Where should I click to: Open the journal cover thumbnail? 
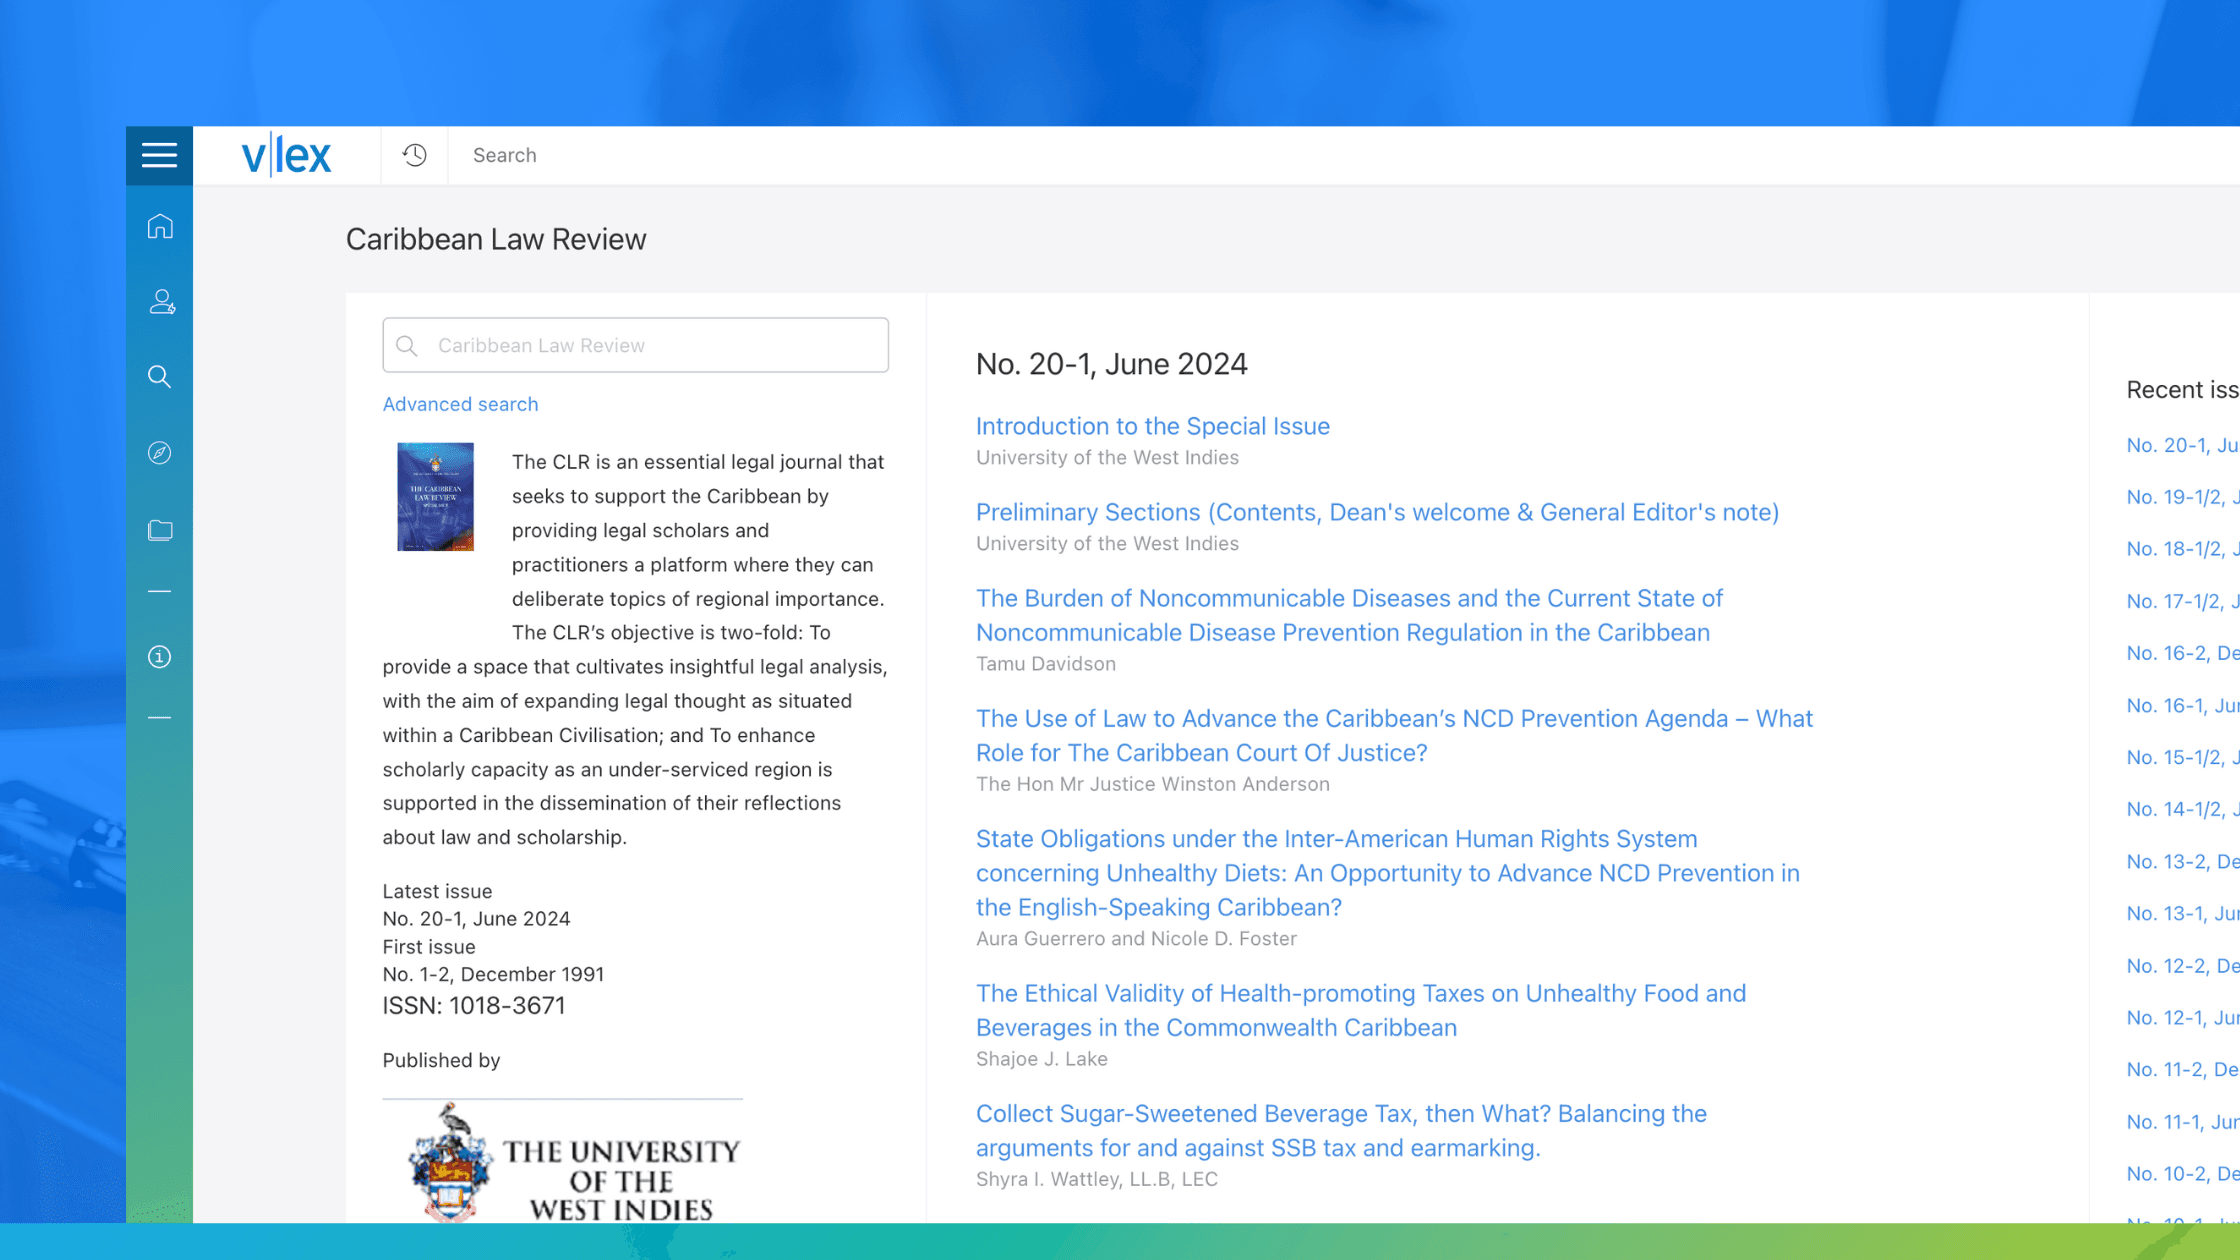(x=435, y=497)
